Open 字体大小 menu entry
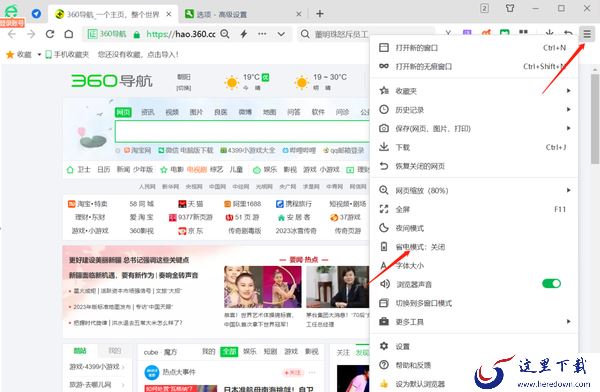This screenshot has height=392, width=600. click(474, 265)
